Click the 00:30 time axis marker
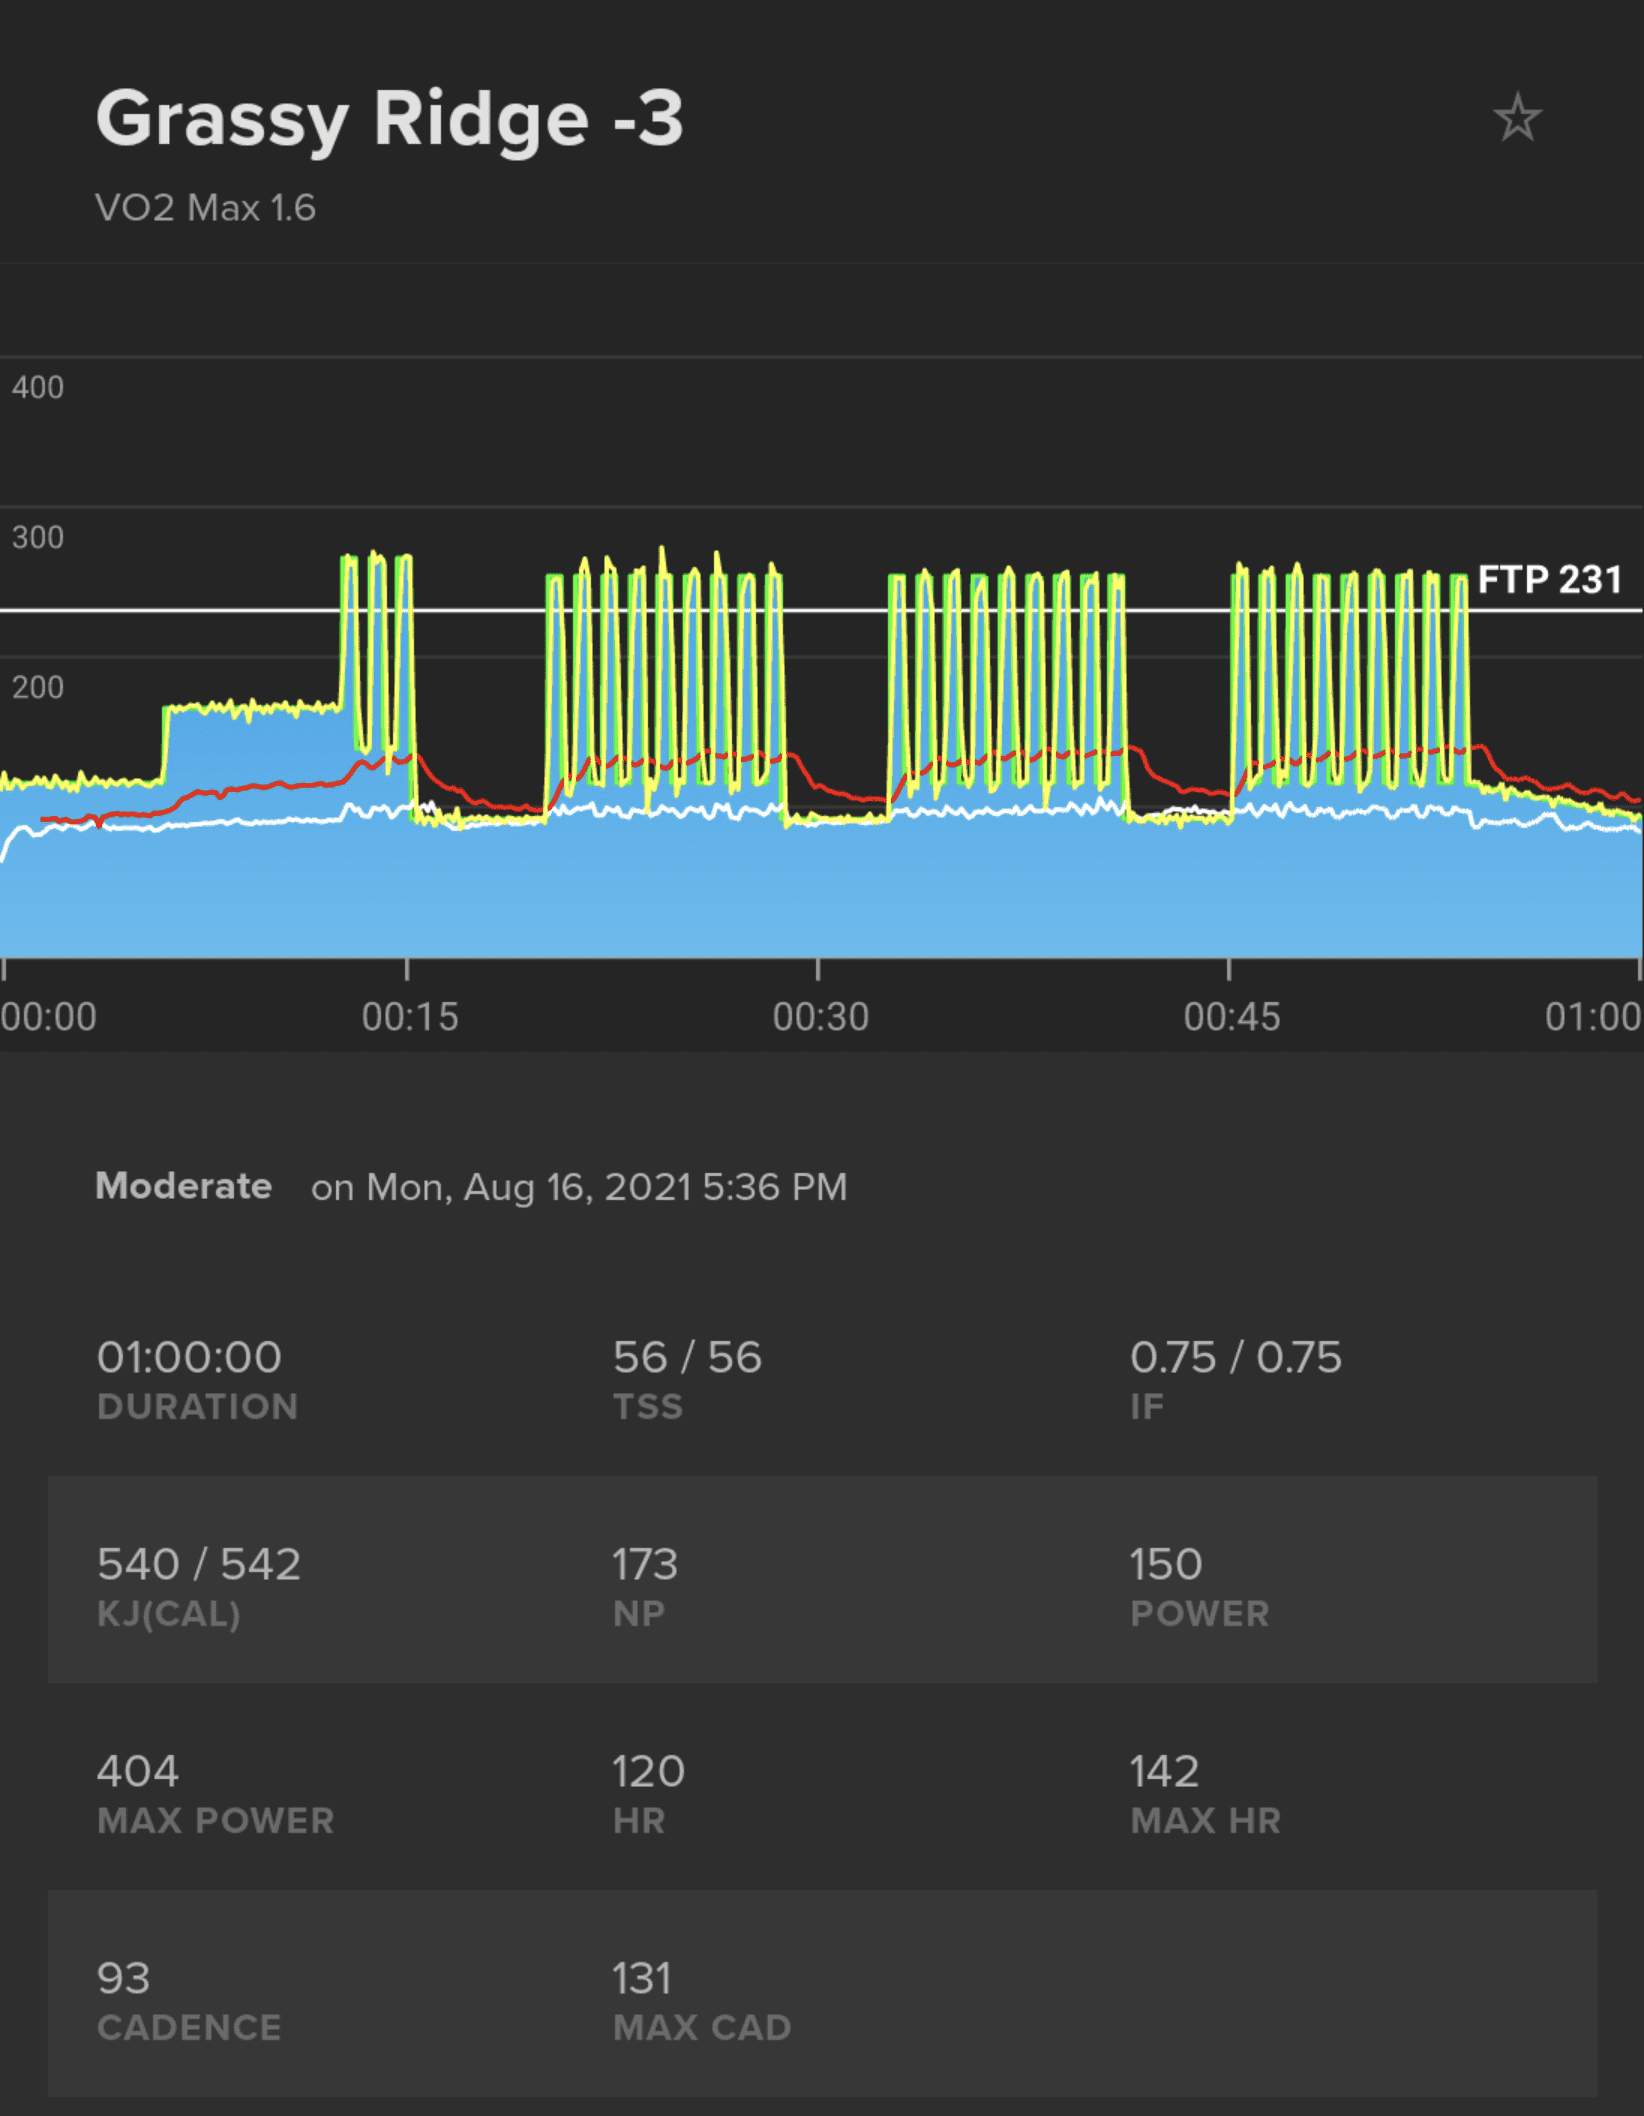Image resolution: width=1644 pixels, height=2116 pixels. point(820,1016)
